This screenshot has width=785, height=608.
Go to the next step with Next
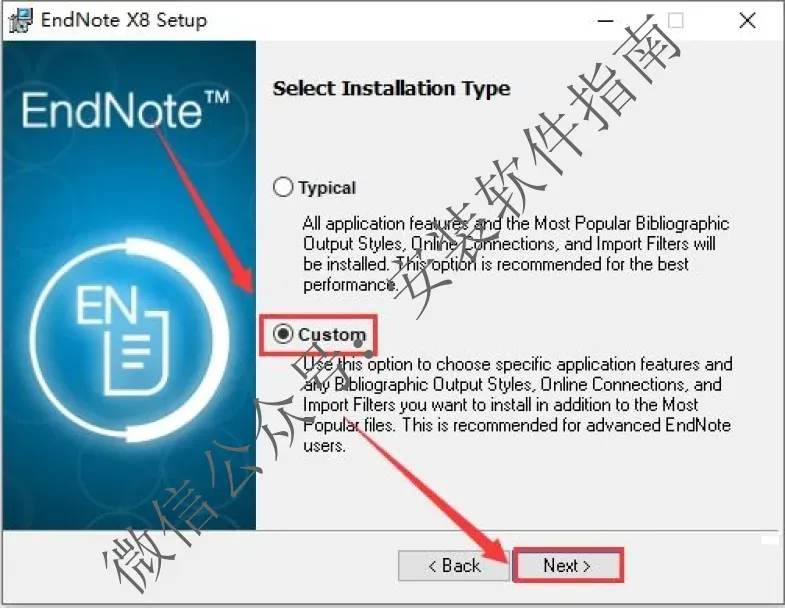[x=567, y=565]
